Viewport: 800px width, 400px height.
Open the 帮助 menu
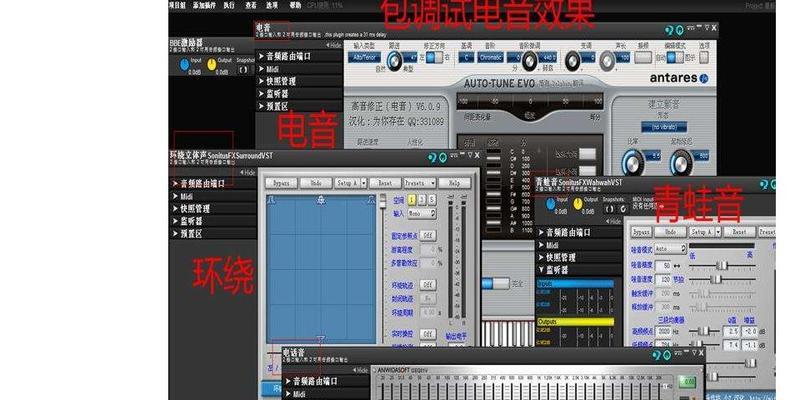295,5
